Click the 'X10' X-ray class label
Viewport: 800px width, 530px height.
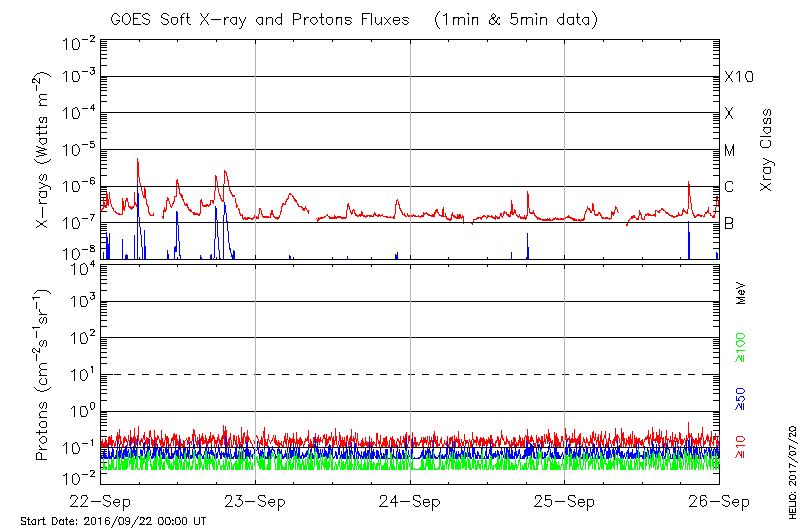(737, 77)
